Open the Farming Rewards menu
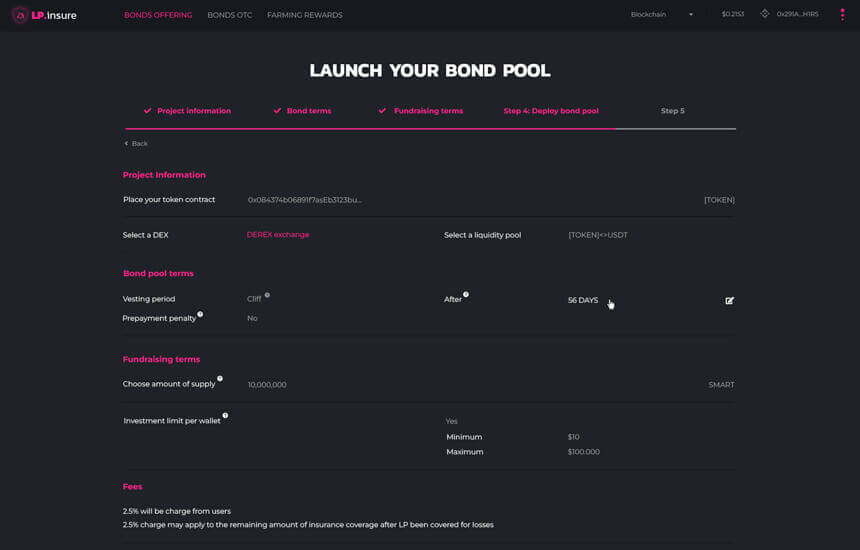860x550 pixels. point(304,15)
